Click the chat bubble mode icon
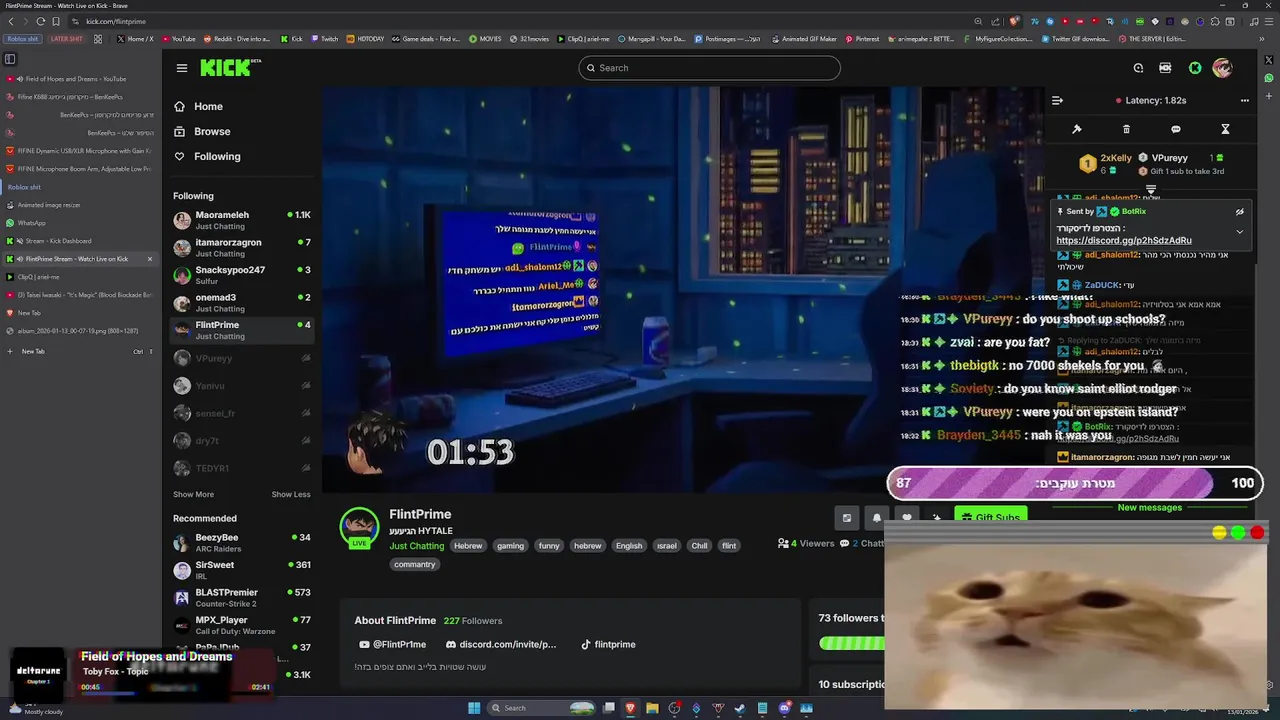Image resolution: width=1280 pixels, height=720 pixels. click(1176, 129)
